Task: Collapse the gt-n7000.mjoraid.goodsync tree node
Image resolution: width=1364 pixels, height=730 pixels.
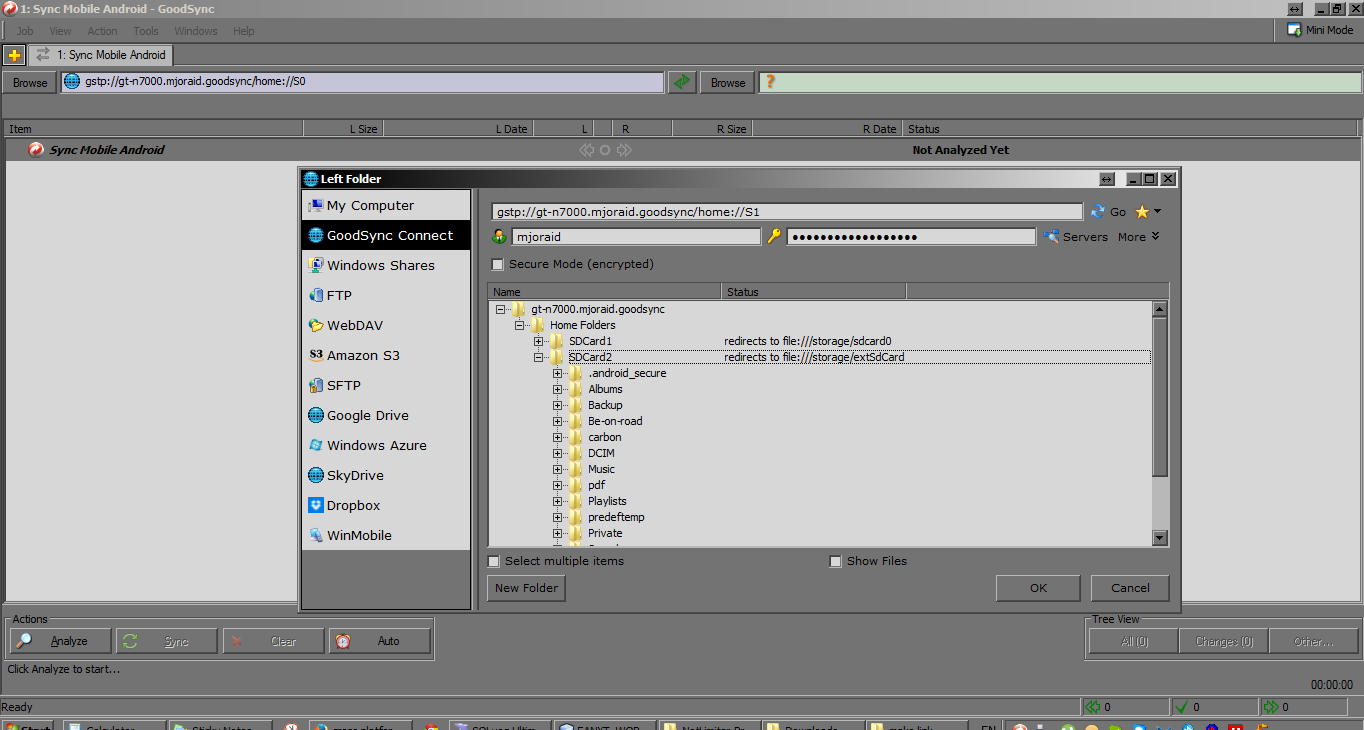Action: coord(500,309)
